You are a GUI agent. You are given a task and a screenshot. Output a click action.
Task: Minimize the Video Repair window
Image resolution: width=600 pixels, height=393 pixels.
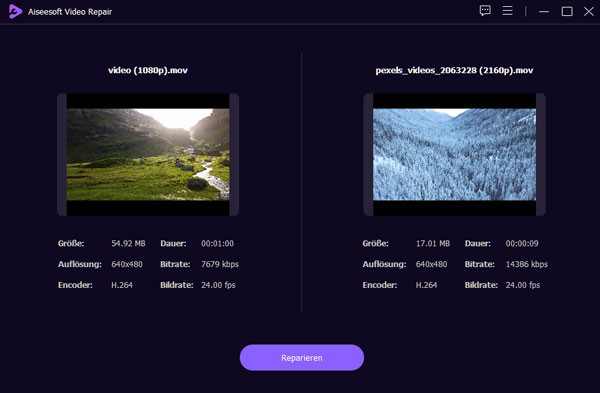tap(544, 11)
